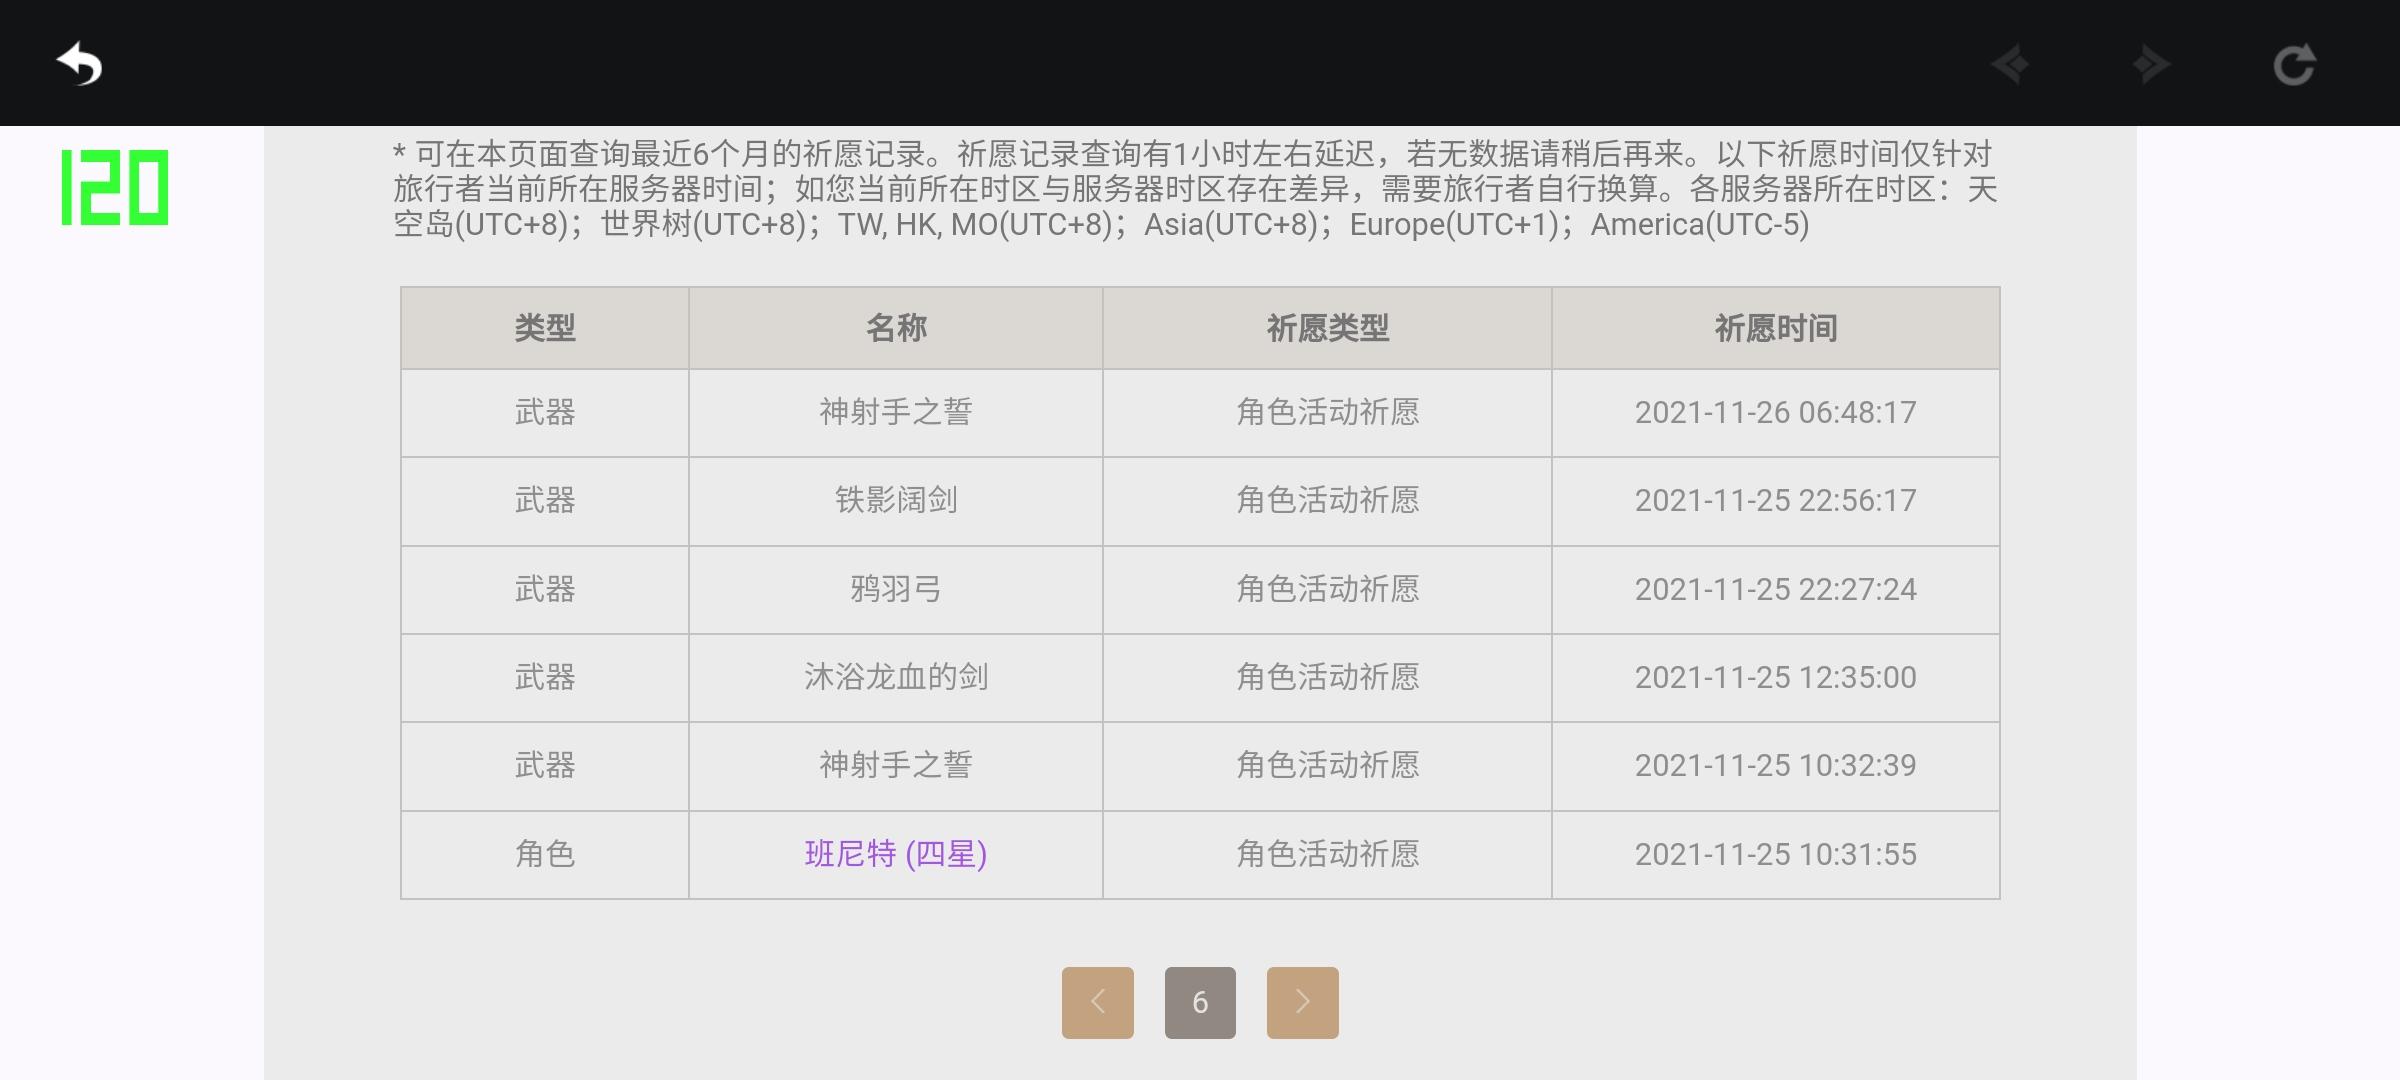2400x1080 pixels.
Task: Tap the browser back navigation icon
Action: [2010, 65]
